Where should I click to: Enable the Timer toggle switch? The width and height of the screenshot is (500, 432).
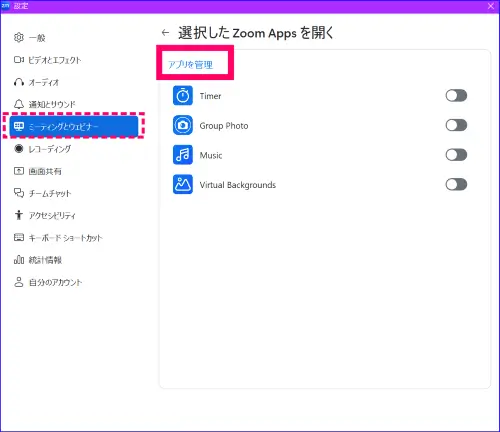456,96
